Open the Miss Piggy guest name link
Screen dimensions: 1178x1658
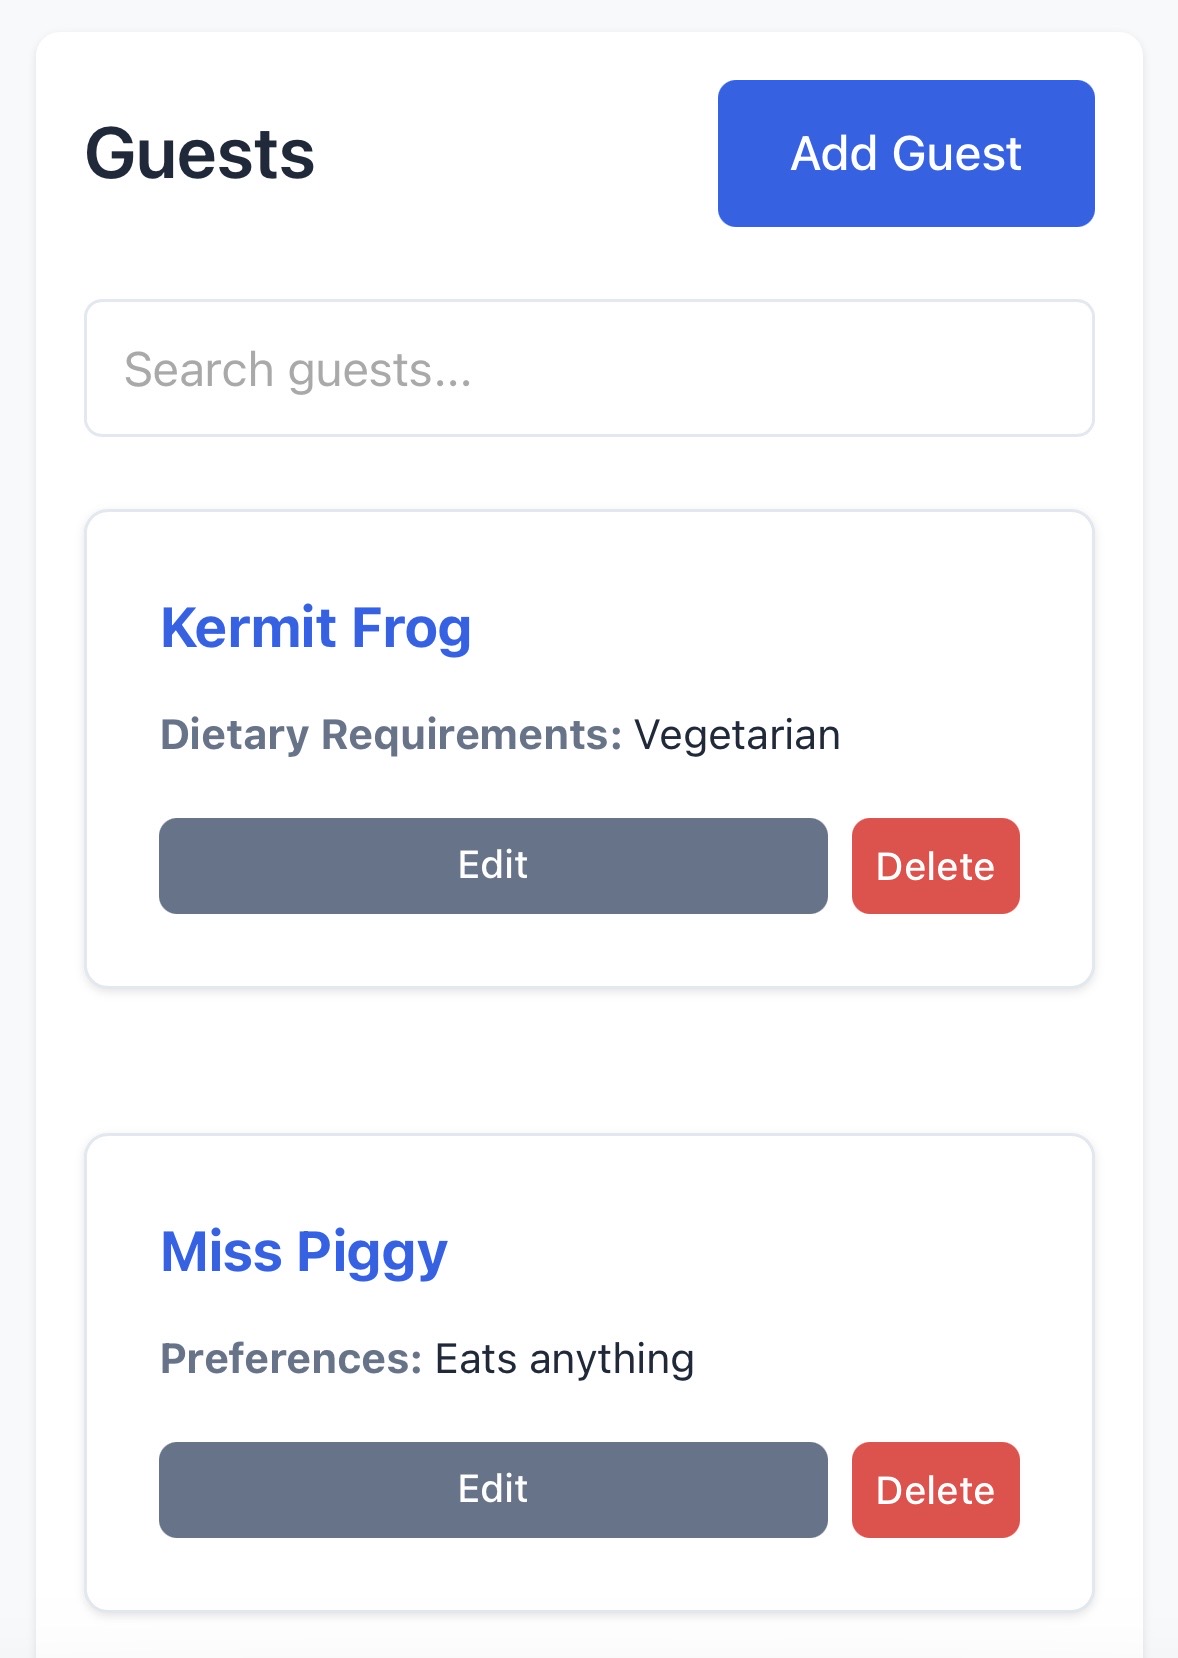(x=304, y=1252)
